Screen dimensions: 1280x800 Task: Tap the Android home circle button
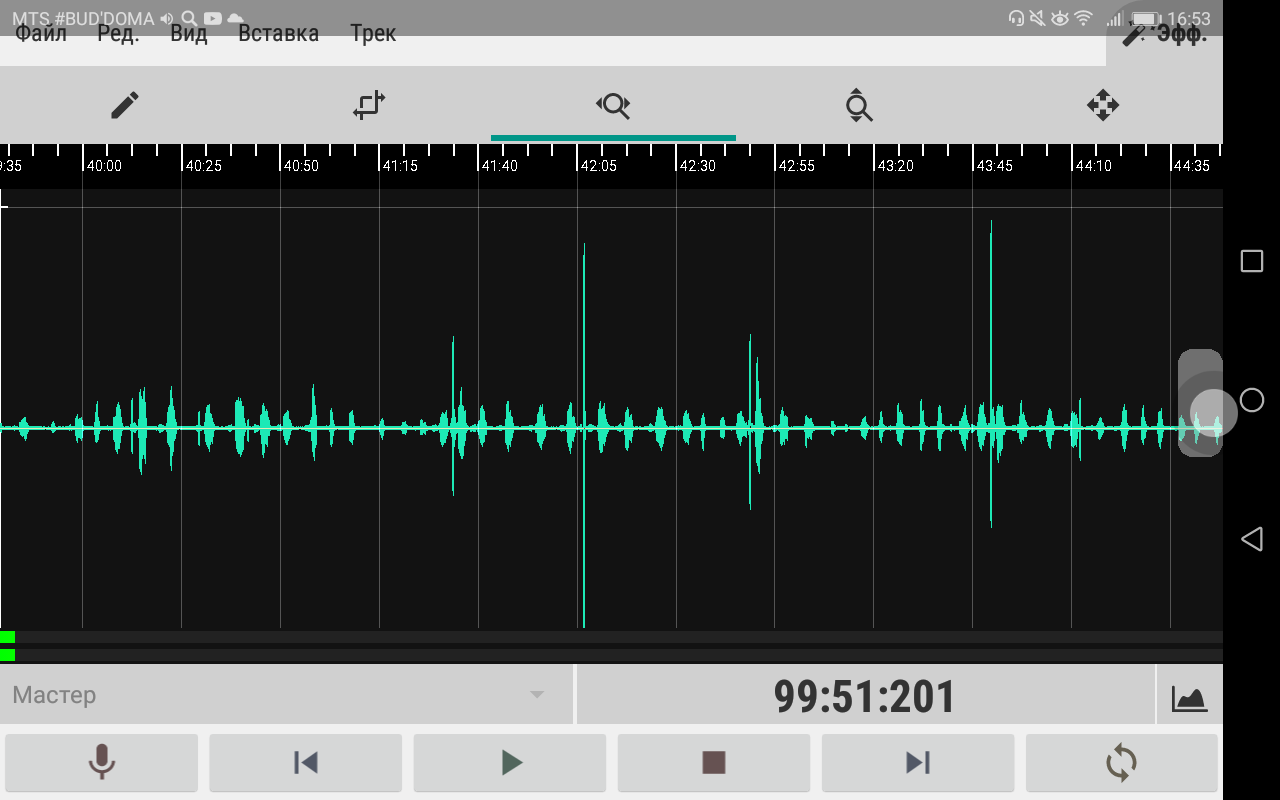click(x=1251, y=400)
